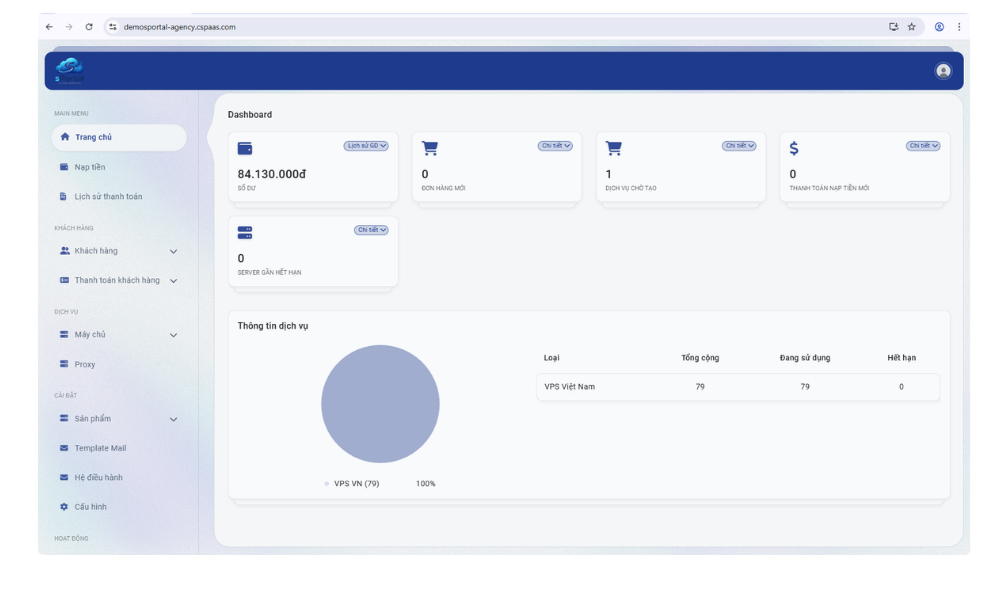Screen dimensions: 1000x600
Task: Click the wallet icon beside Nạp tiền
Action: [64, 167]
